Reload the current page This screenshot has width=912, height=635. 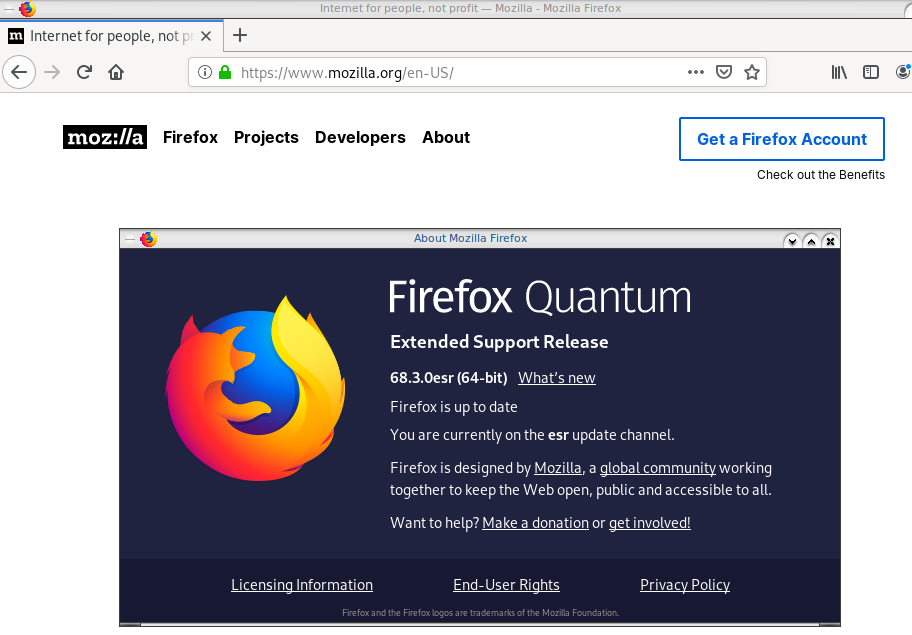pos(84,71)
